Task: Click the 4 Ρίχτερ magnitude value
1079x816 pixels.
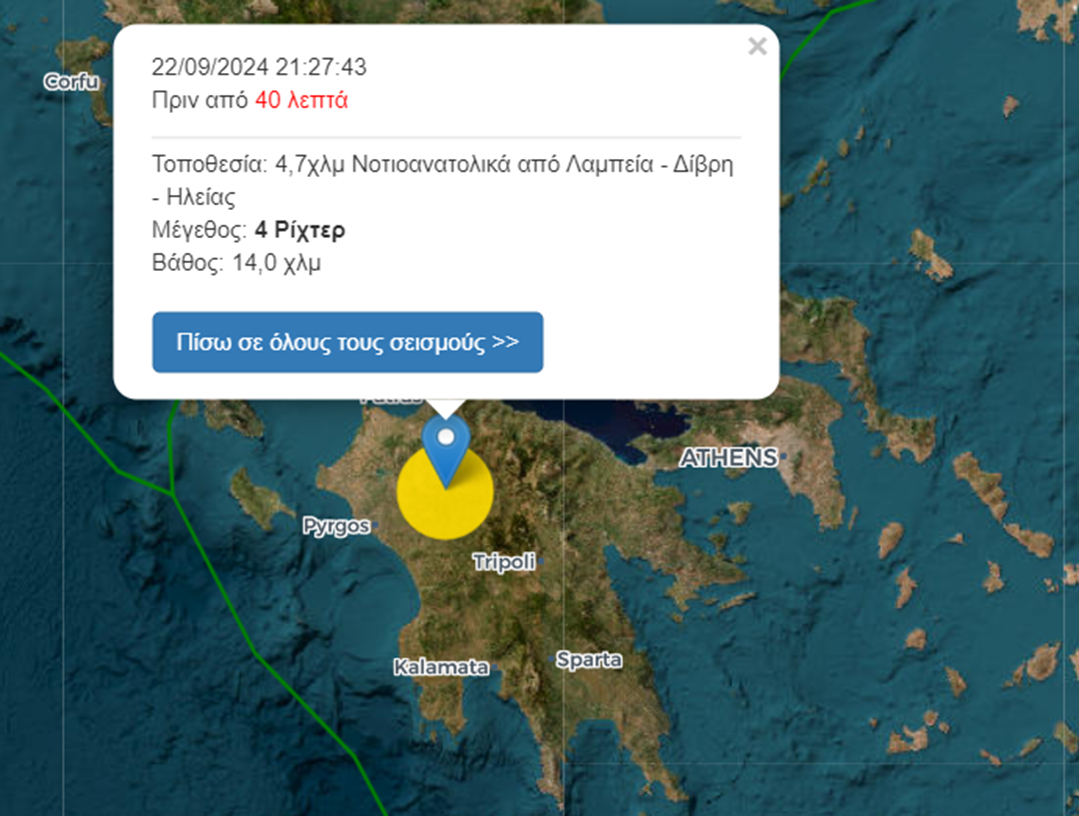Action: (x=300, y=229)
